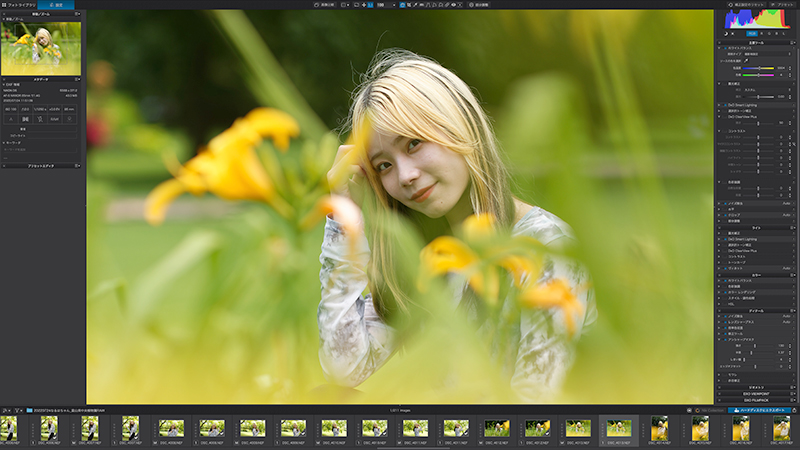Open the Metadata panel menu icon
This screenshot has width=800, height=450.
click(x=78, y=79)
